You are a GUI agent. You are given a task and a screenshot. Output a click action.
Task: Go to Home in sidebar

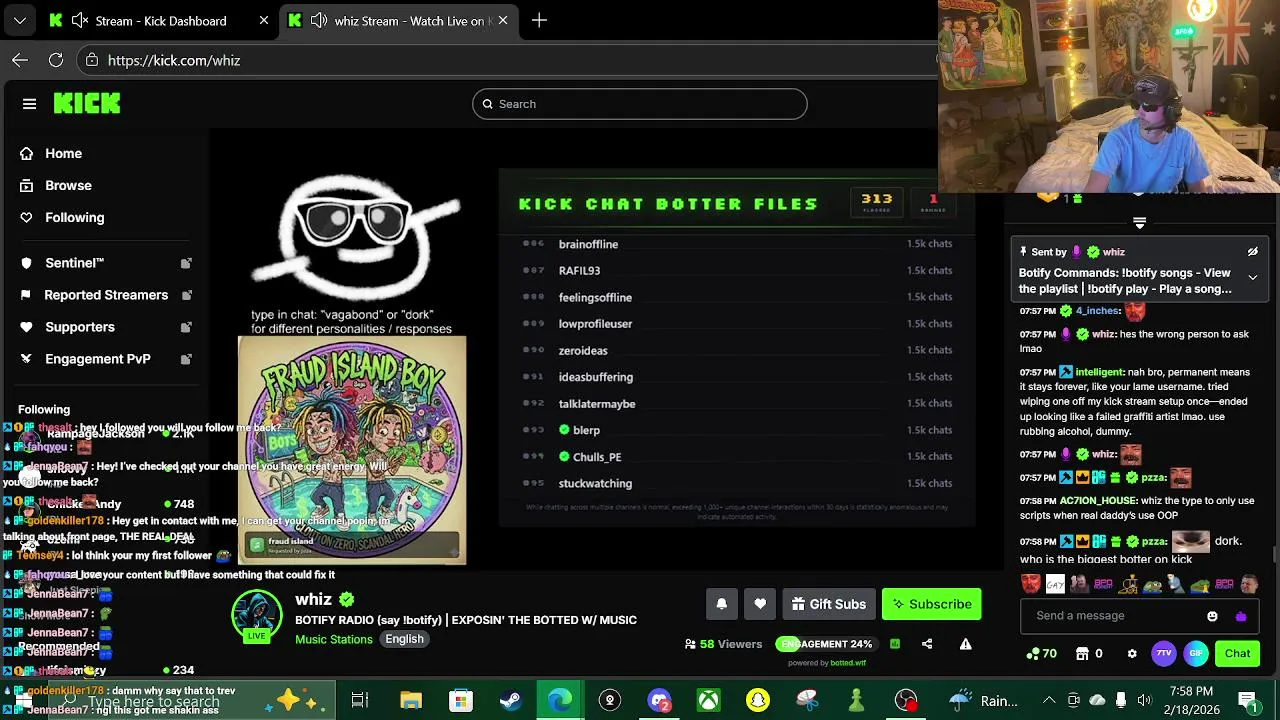click(63, 154)
